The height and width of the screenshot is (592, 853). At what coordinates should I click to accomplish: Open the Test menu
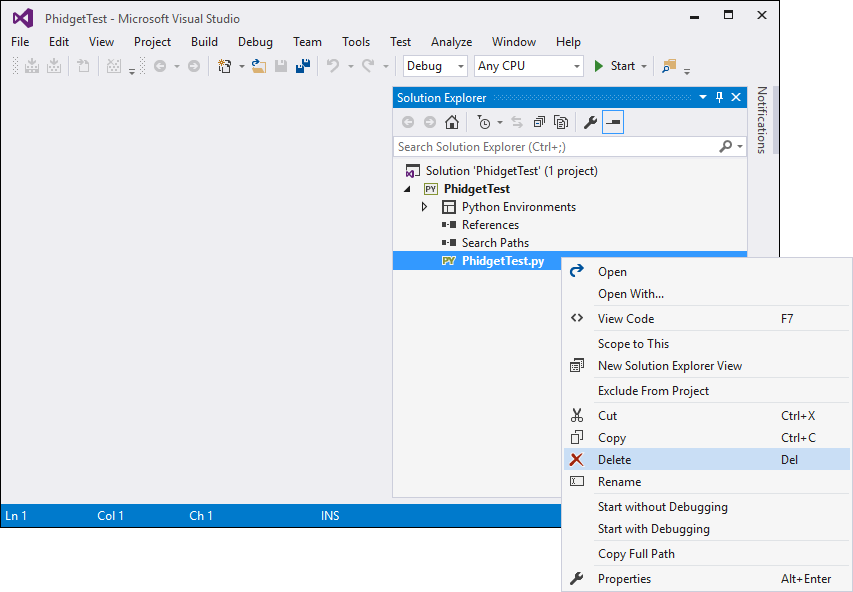(x=400, y=42)
